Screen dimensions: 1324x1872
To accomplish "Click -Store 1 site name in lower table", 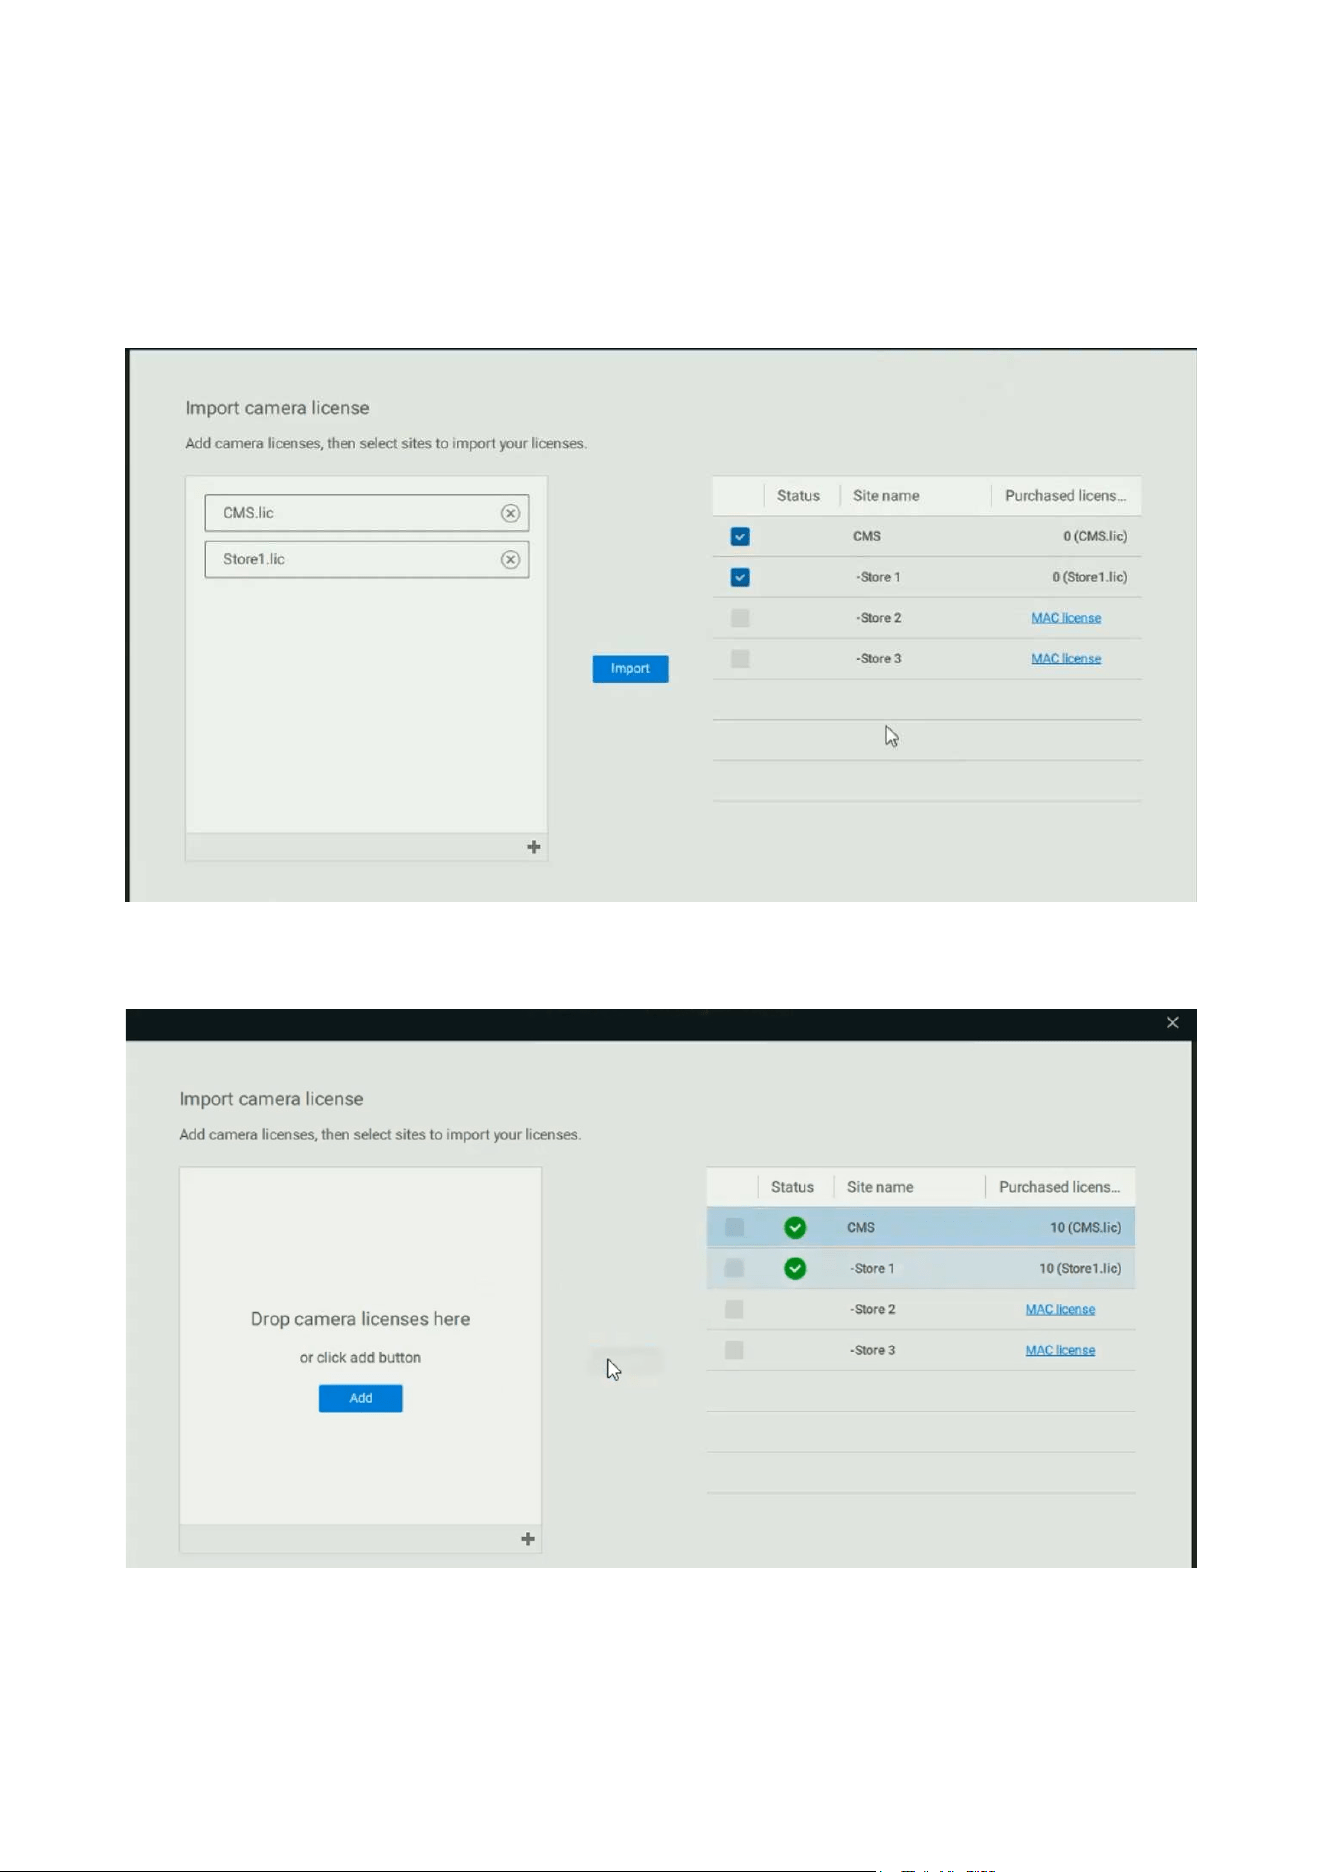I will pos(872,1268).
